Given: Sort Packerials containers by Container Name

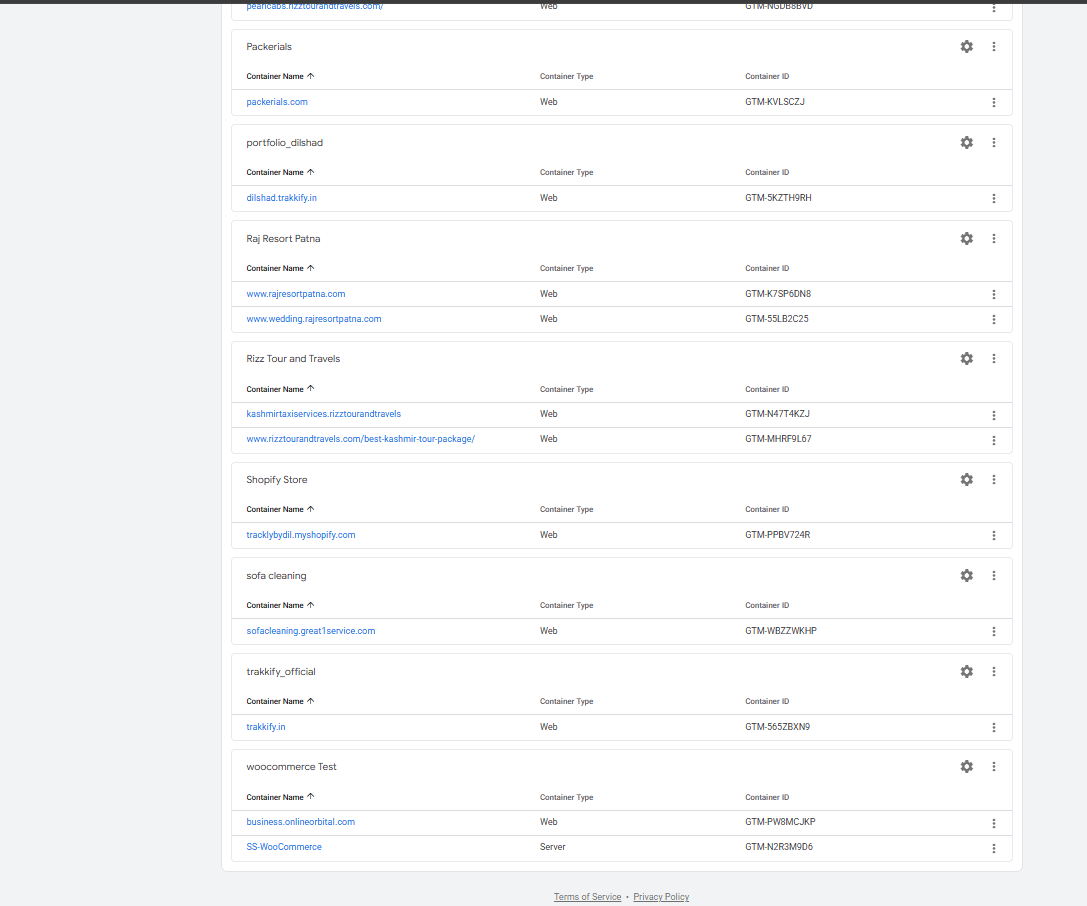Looking at the screenshot, I should 280,76.
